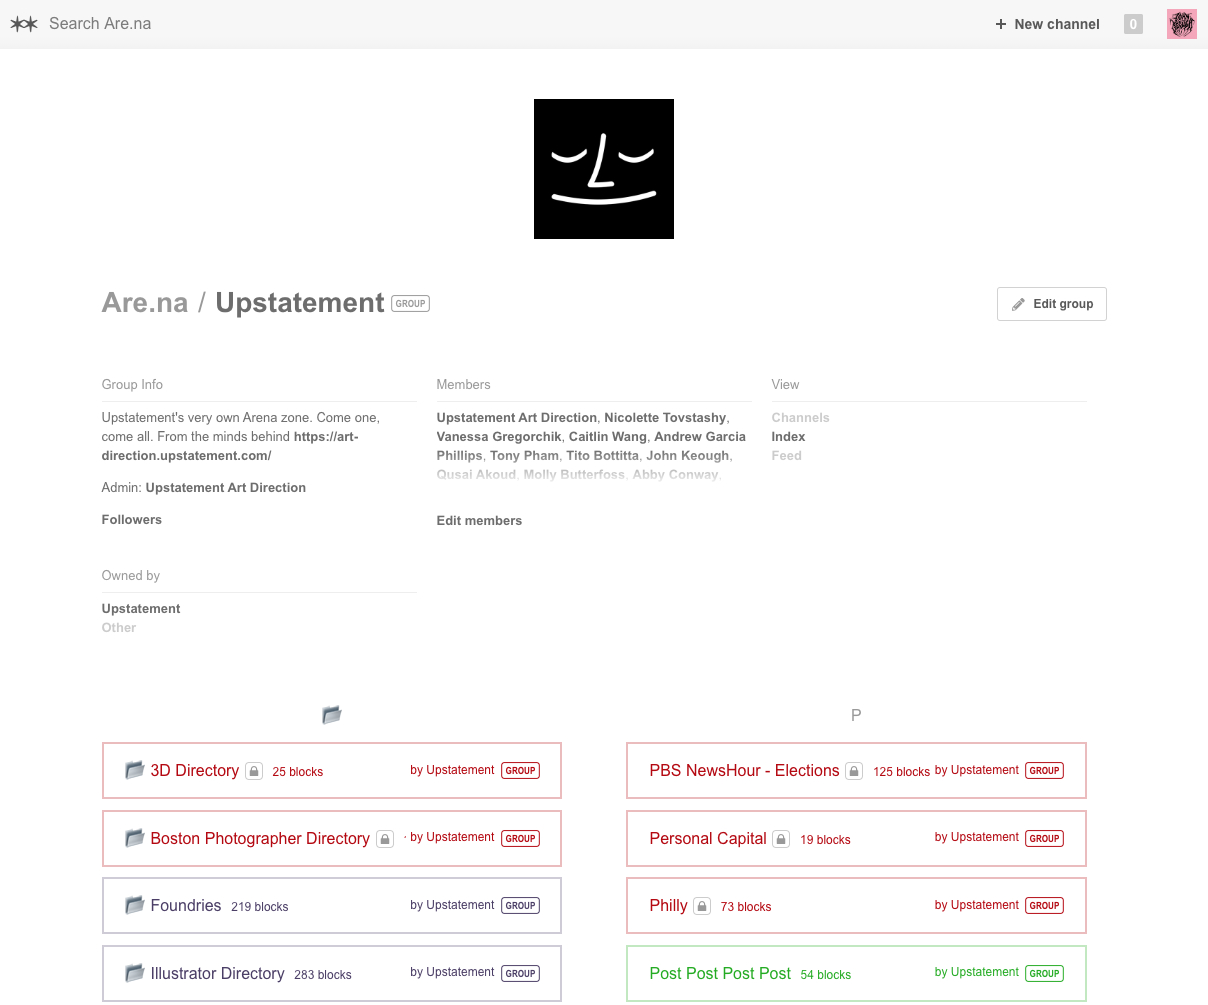Click the folder icon beside Foundries

(x=134, y=905)
